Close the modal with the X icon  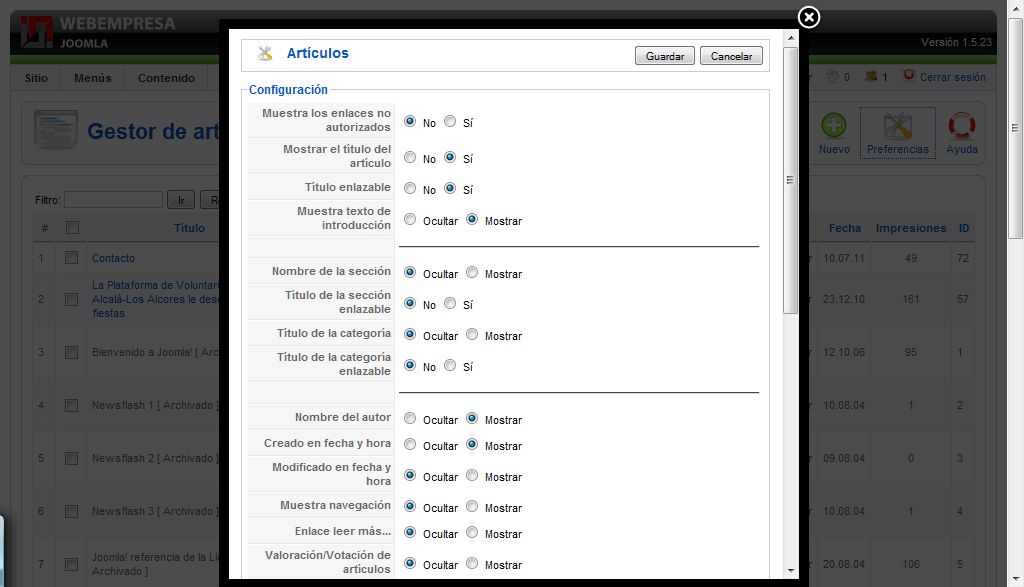click(x=808, y=18)
